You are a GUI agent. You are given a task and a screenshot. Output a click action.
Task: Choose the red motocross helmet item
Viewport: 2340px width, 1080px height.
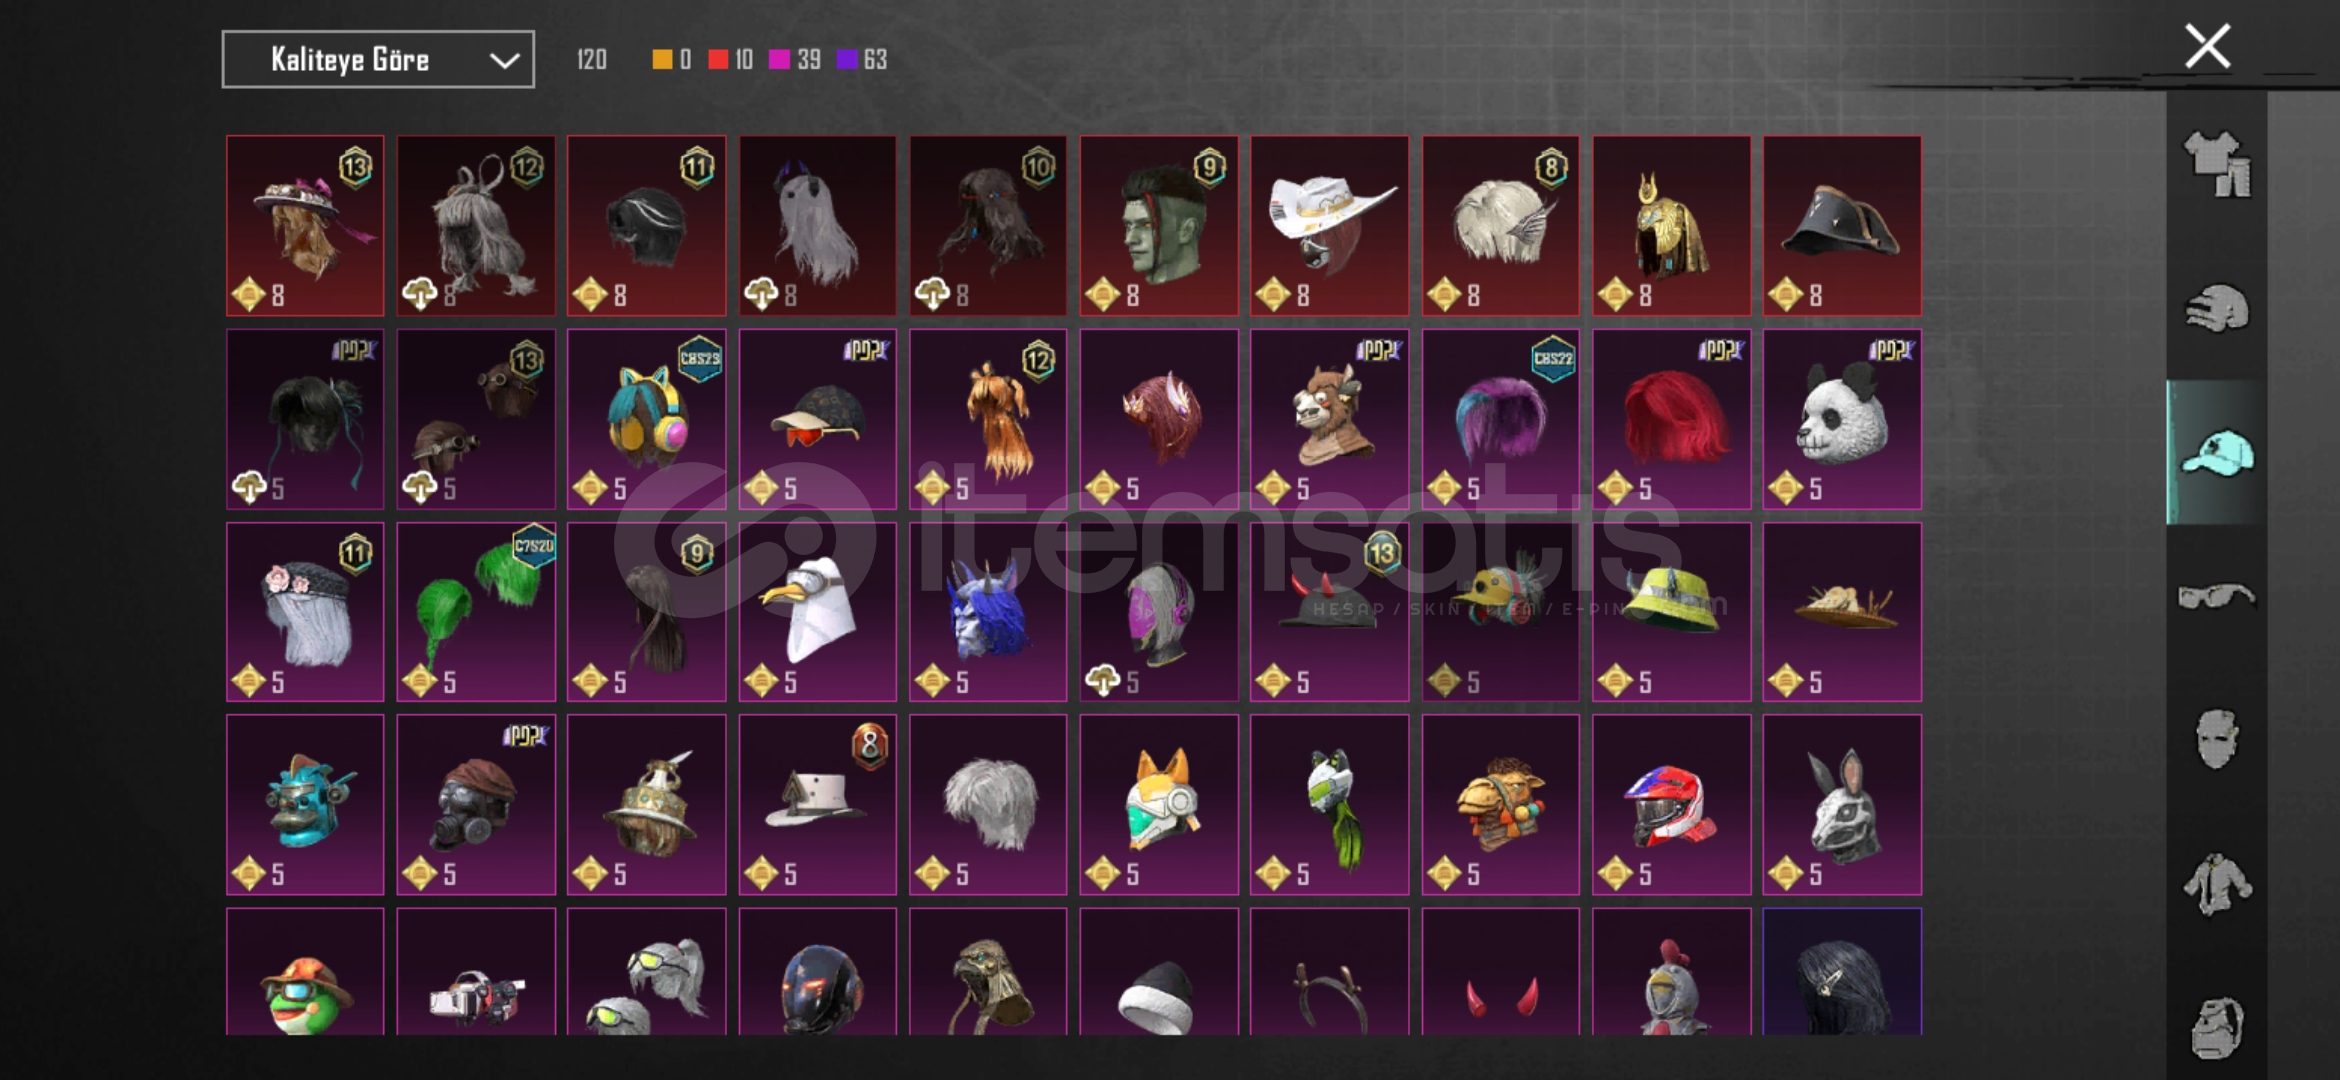tap(1671, 805)
